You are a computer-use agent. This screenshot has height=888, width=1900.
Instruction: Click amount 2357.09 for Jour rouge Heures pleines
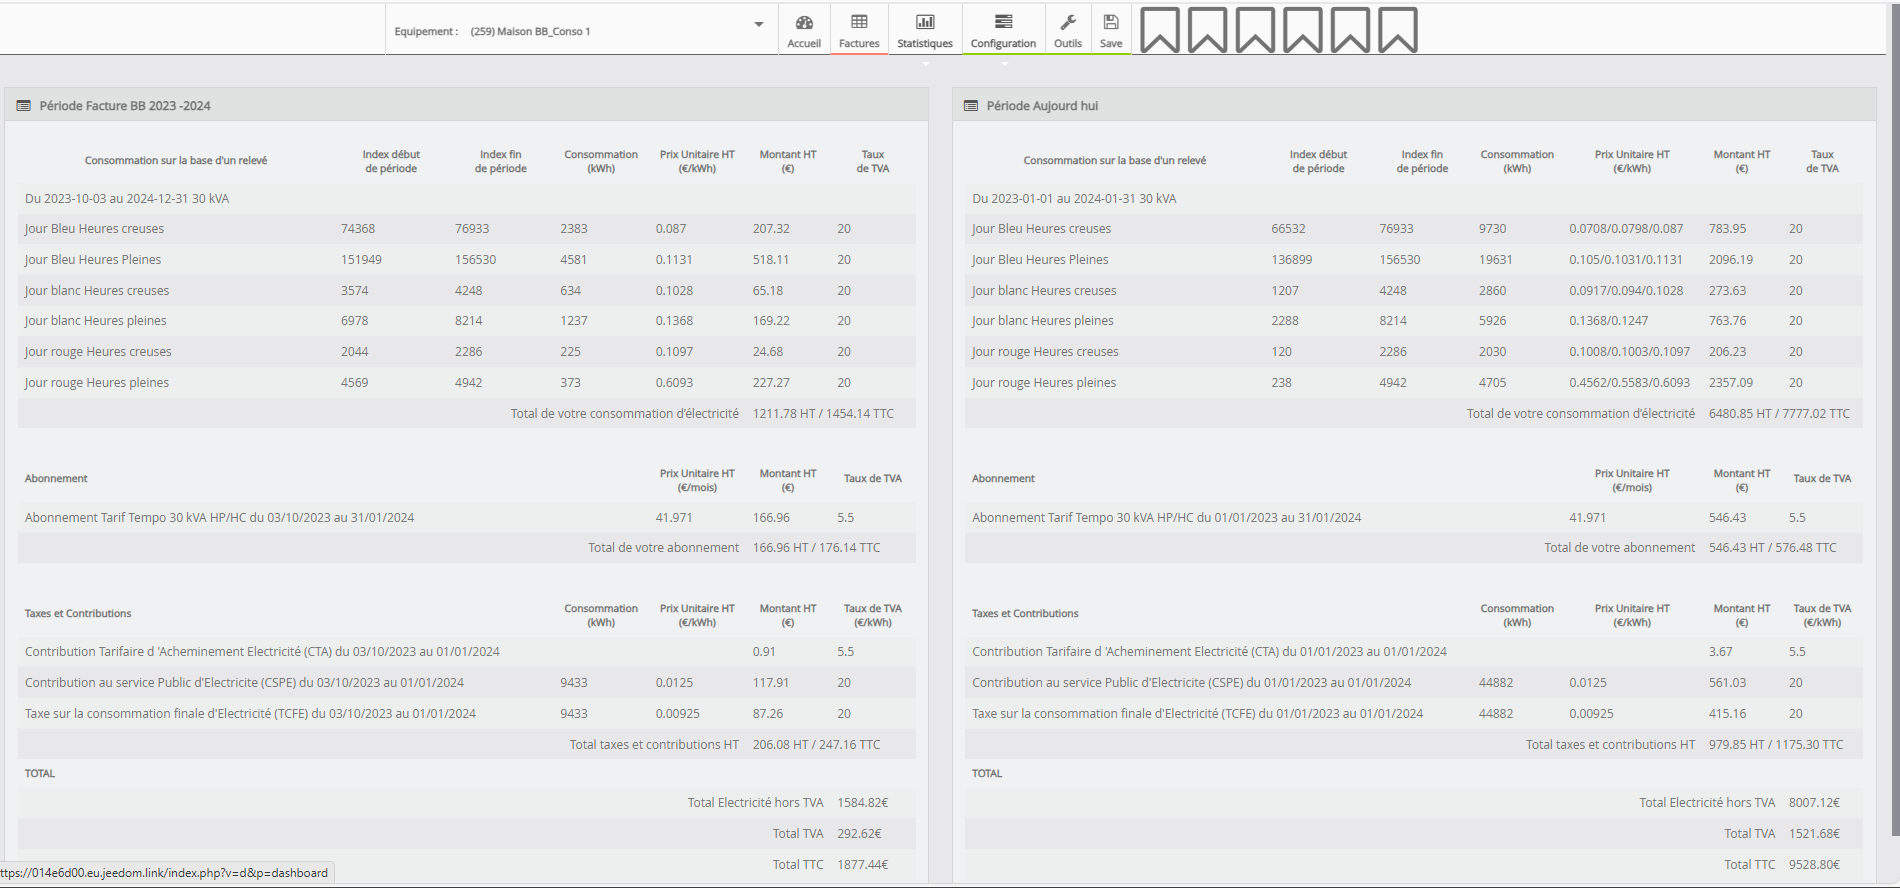1731,383
